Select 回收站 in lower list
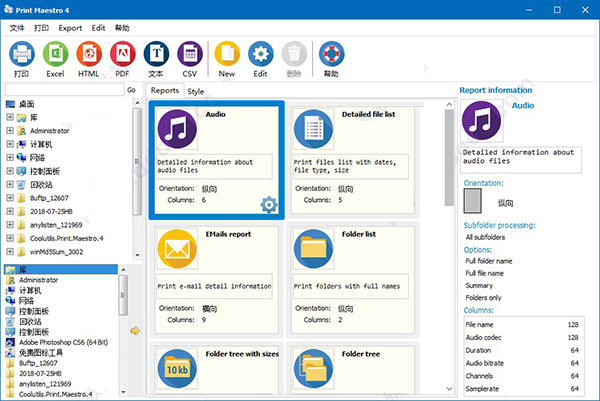600x401 pixels. [x=30, y=321]
